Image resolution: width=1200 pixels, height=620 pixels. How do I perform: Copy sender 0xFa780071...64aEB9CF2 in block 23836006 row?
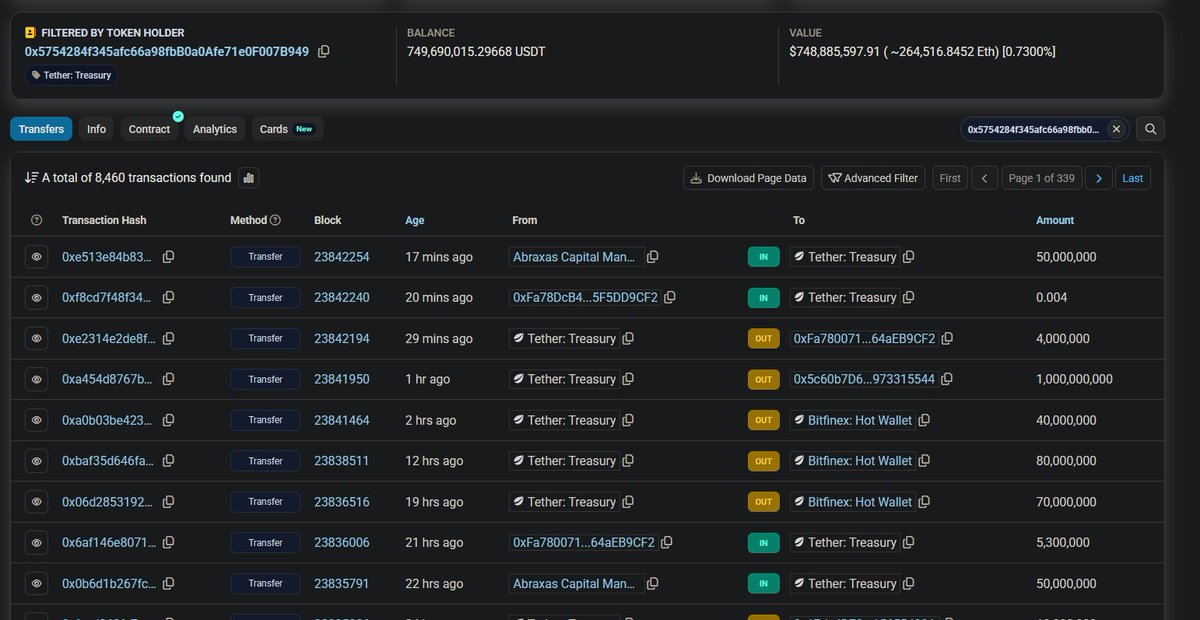[x=666, y=543]
